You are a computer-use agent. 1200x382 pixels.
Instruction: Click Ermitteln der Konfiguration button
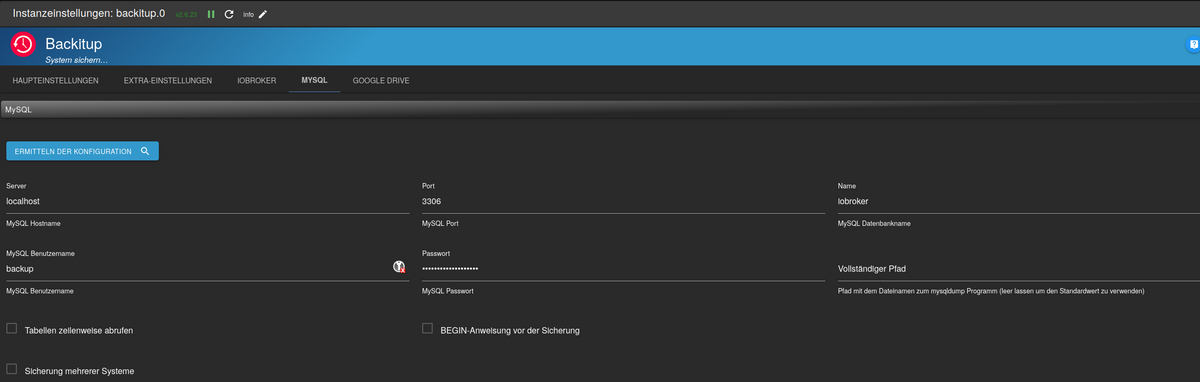(82, 151)
